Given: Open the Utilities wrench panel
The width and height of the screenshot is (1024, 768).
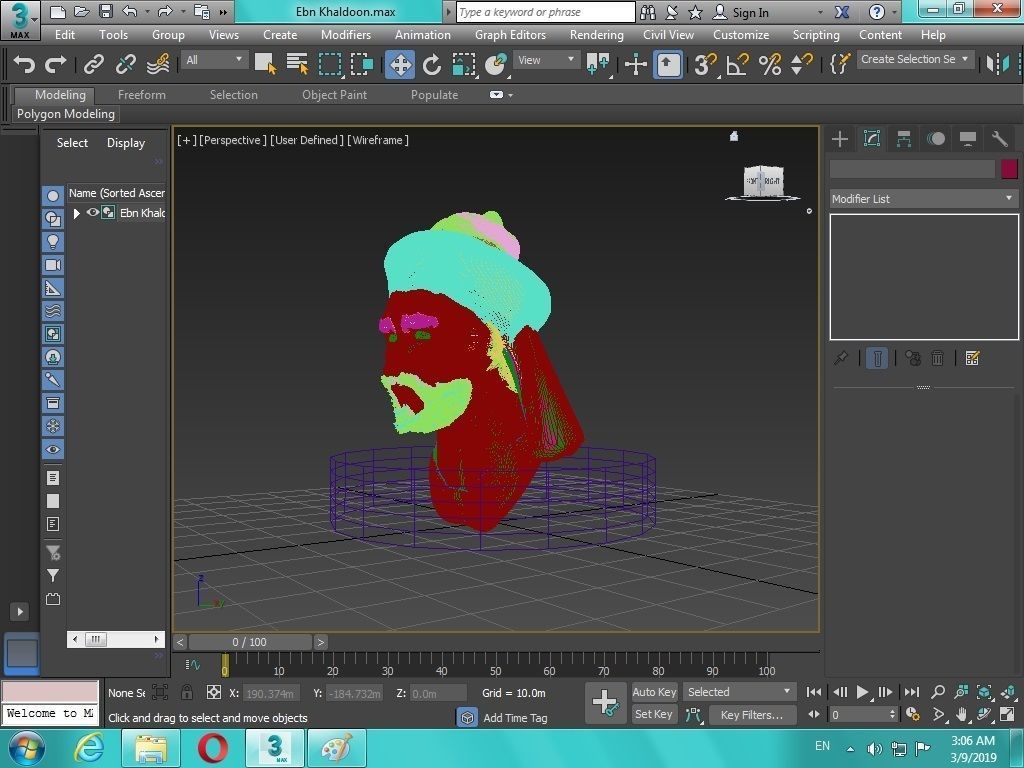Looking at the screenshot, I should click(x=999, y=138).
